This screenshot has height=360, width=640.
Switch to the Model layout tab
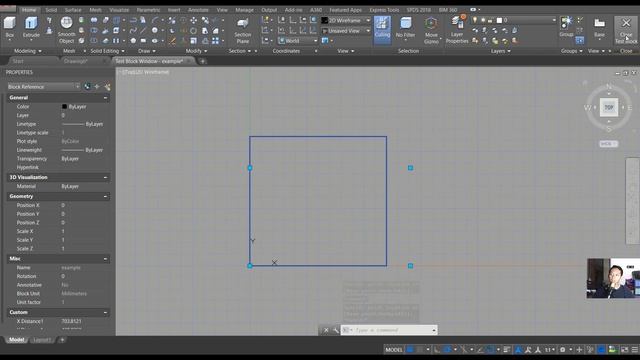[x=16, y=340]
